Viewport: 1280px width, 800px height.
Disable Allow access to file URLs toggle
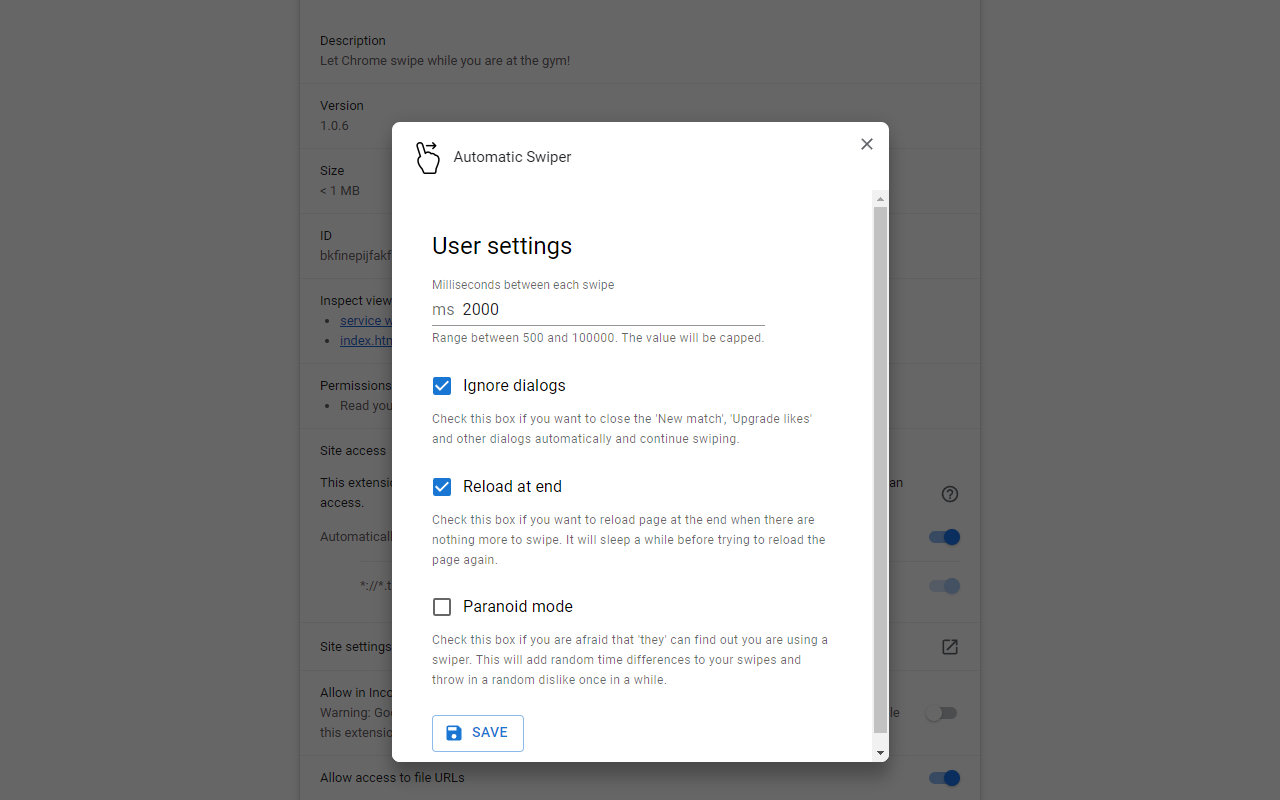944,778
